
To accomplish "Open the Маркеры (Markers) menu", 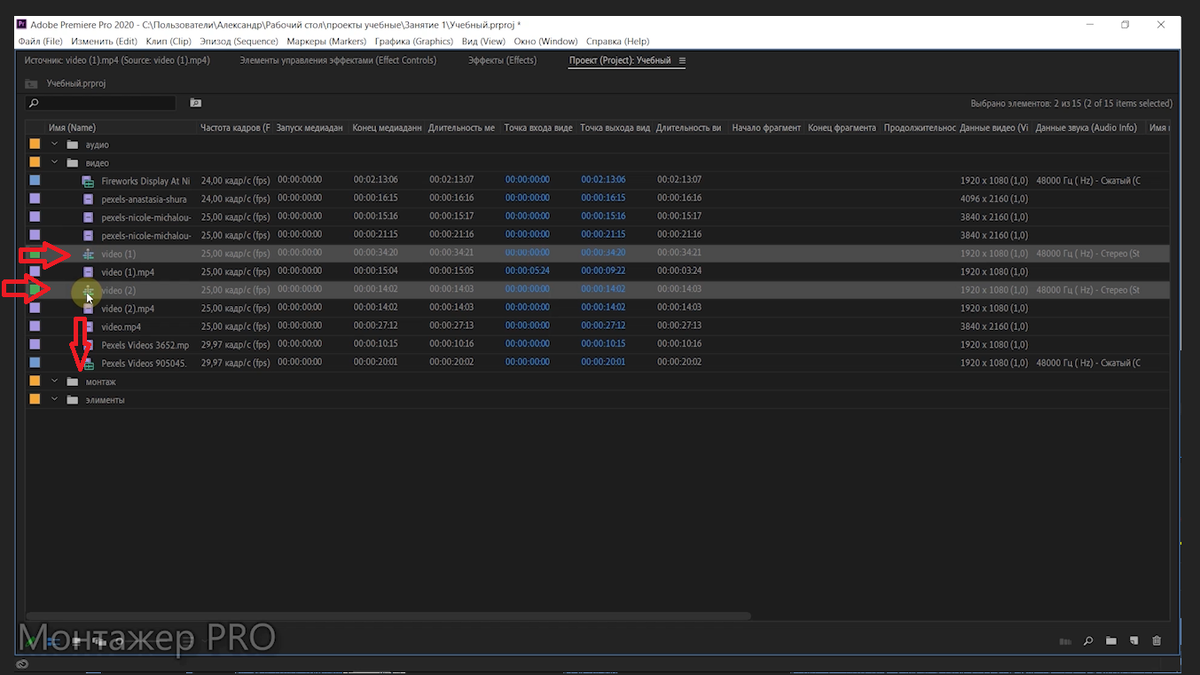I will coord(327,42).
